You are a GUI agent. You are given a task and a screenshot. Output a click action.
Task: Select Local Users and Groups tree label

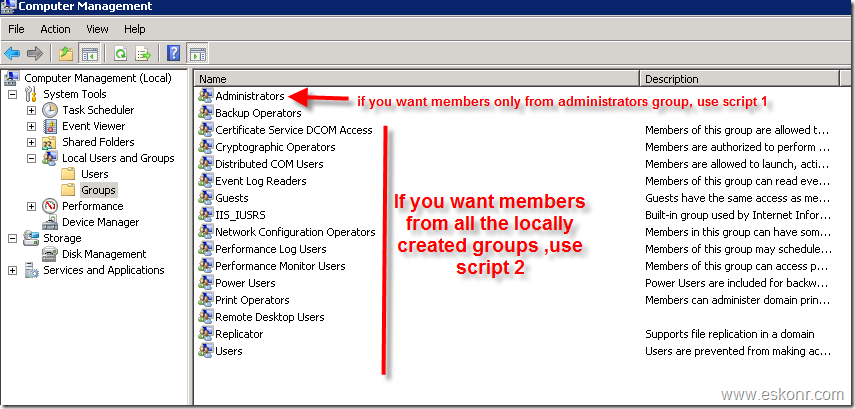(x=118, y=158)
